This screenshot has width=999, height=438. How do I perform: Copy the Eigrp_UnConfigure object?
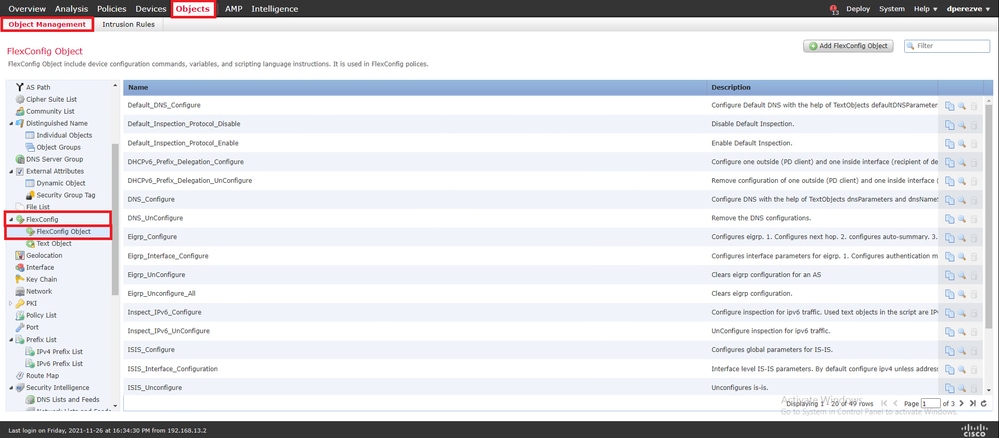point(949,275)
